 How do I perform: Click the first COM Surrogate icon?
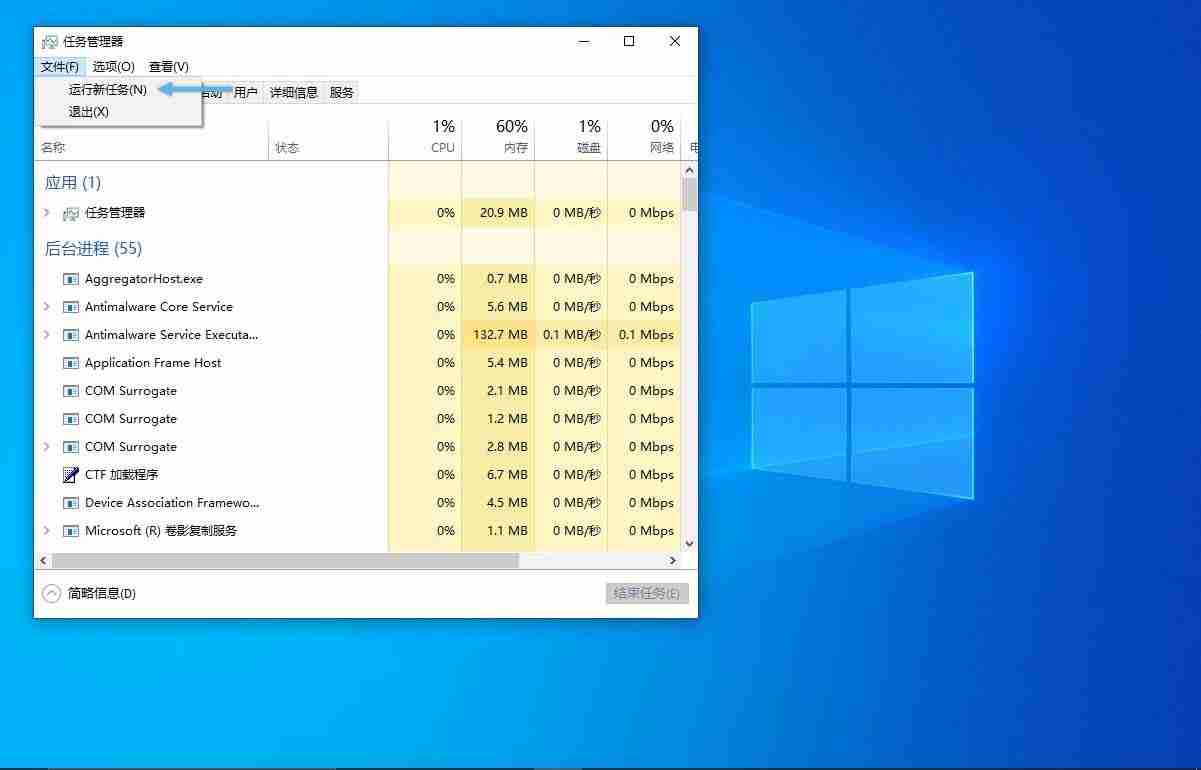pyautogui.click(x=70, y=391)
